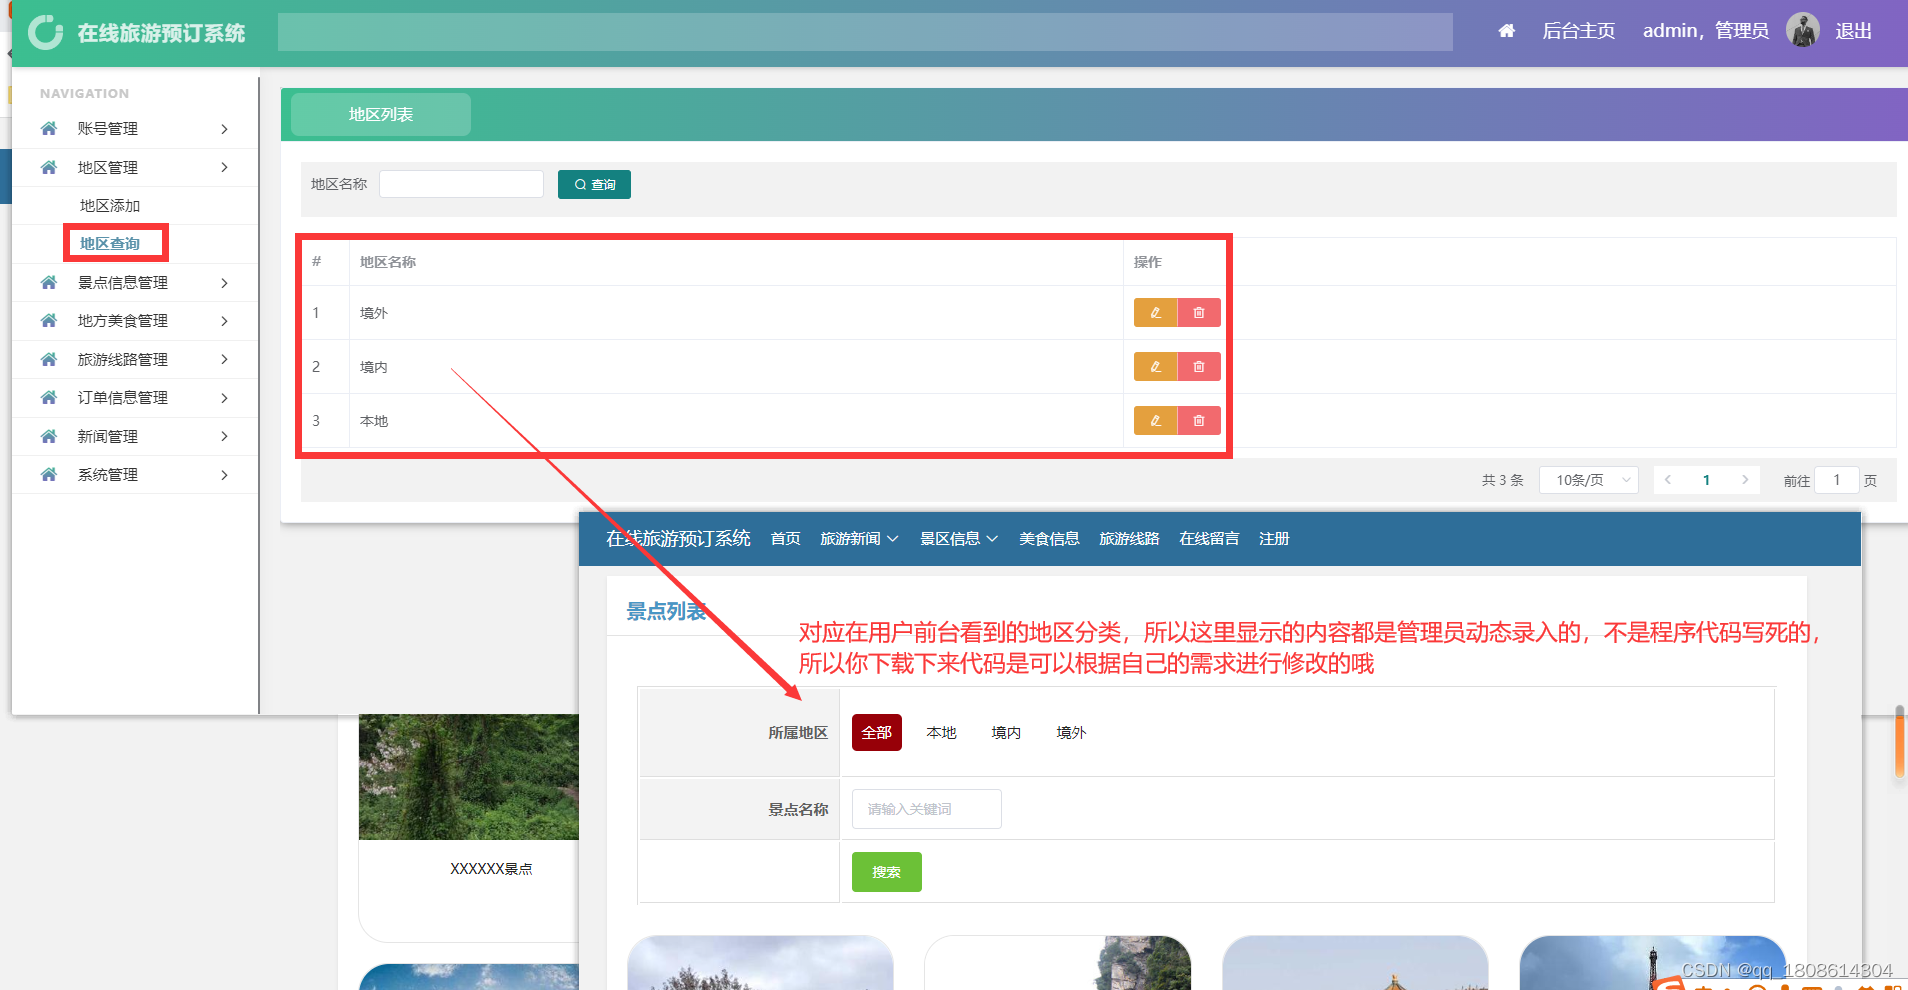Select 全部 region filter
This screenshot has width=1908, height=990.
[877, 732]
